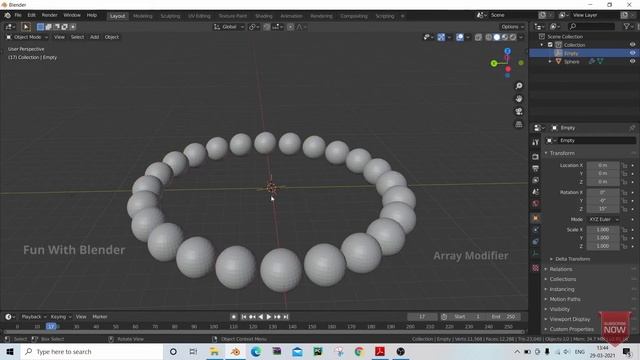Expand the Relations panel

[x=559, y=269]
